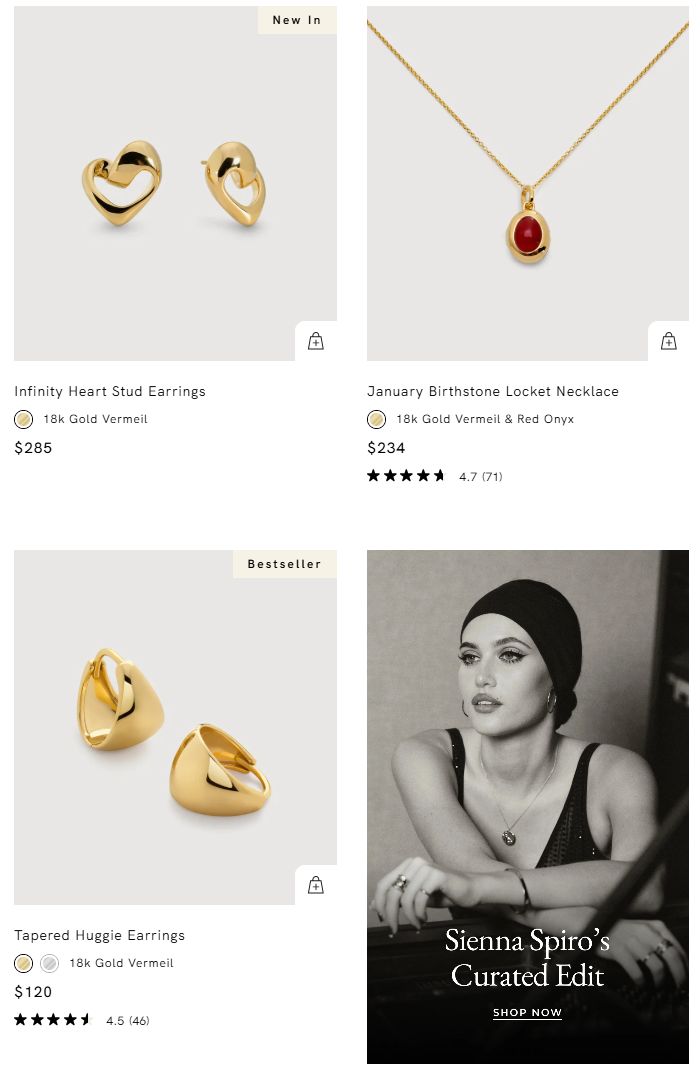The height and width of the screenshot is (1083, 696).
Task: Quick-add January Birthstone Locket Necklace to bag
Action: pos(669,341)
